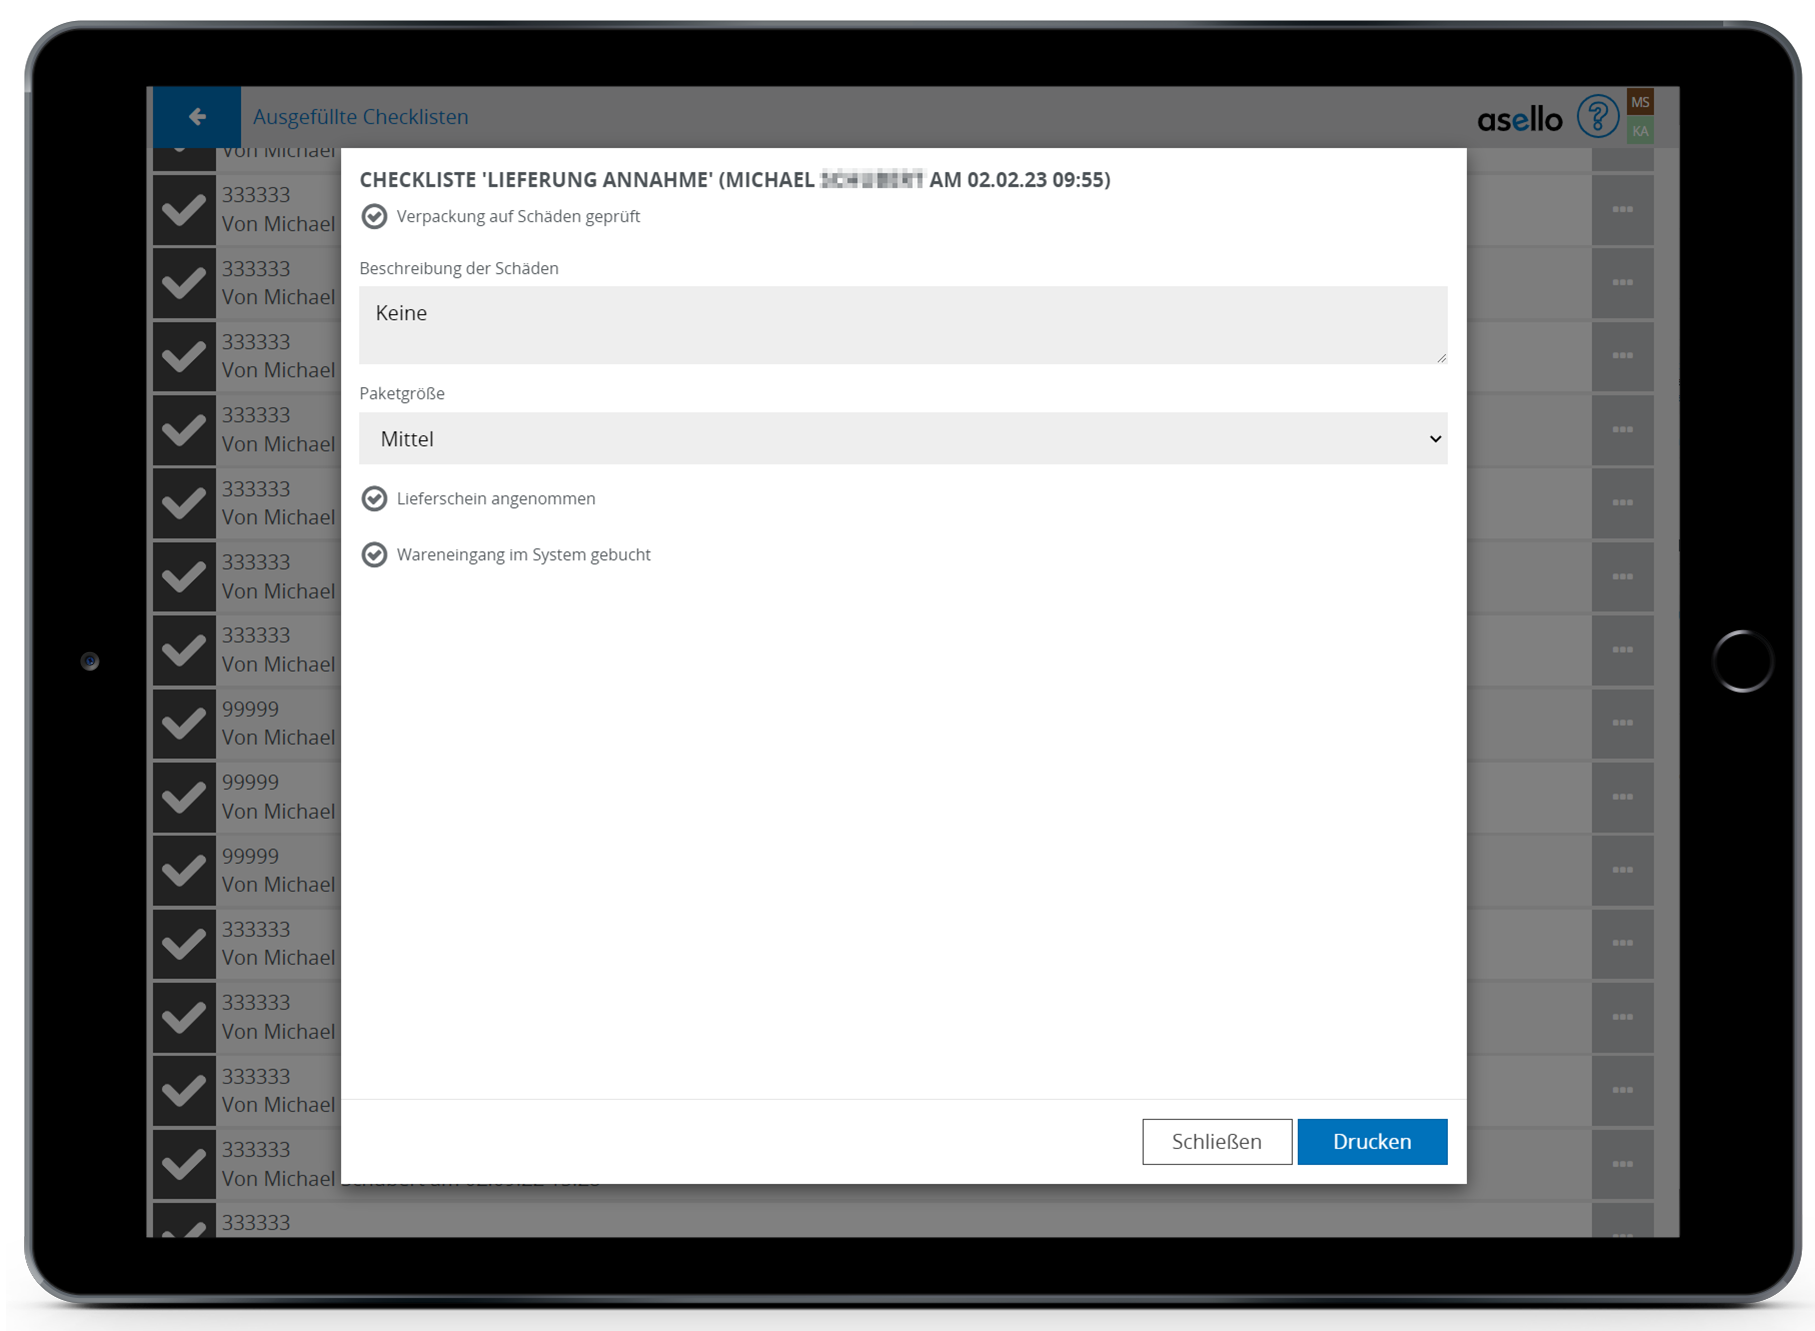Toggle 'Lieferschein angenommen' checkbox
The width and height of the screenshot is (1815, 1331).
pos(374,499)
